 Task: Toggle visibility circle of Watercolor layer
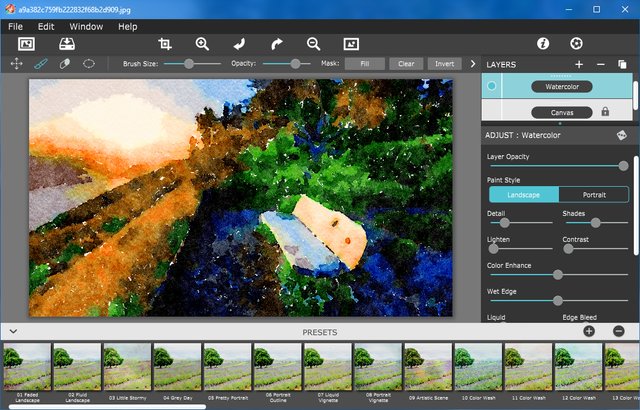(x=492, y=87)
